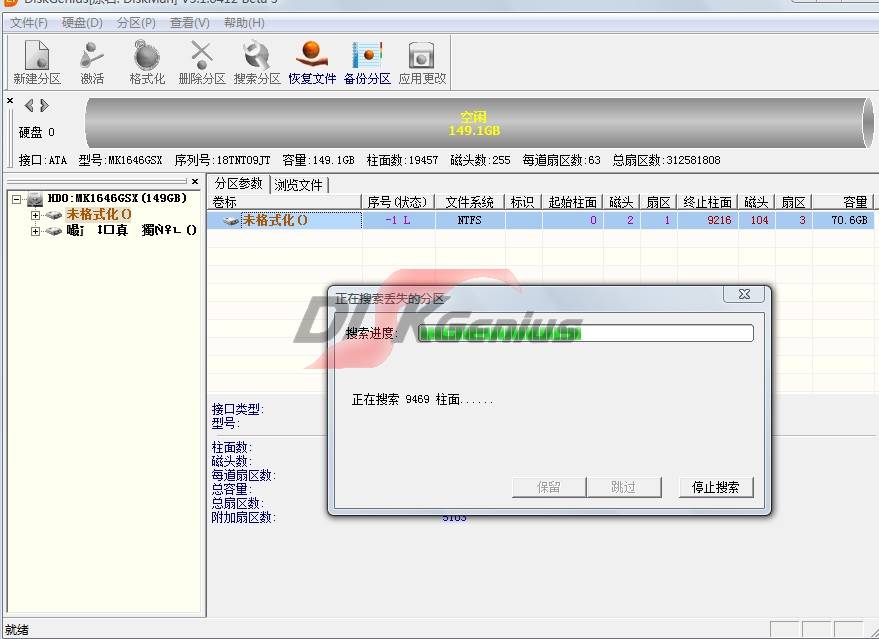Open the 查看(V) menu

[189, 23]
